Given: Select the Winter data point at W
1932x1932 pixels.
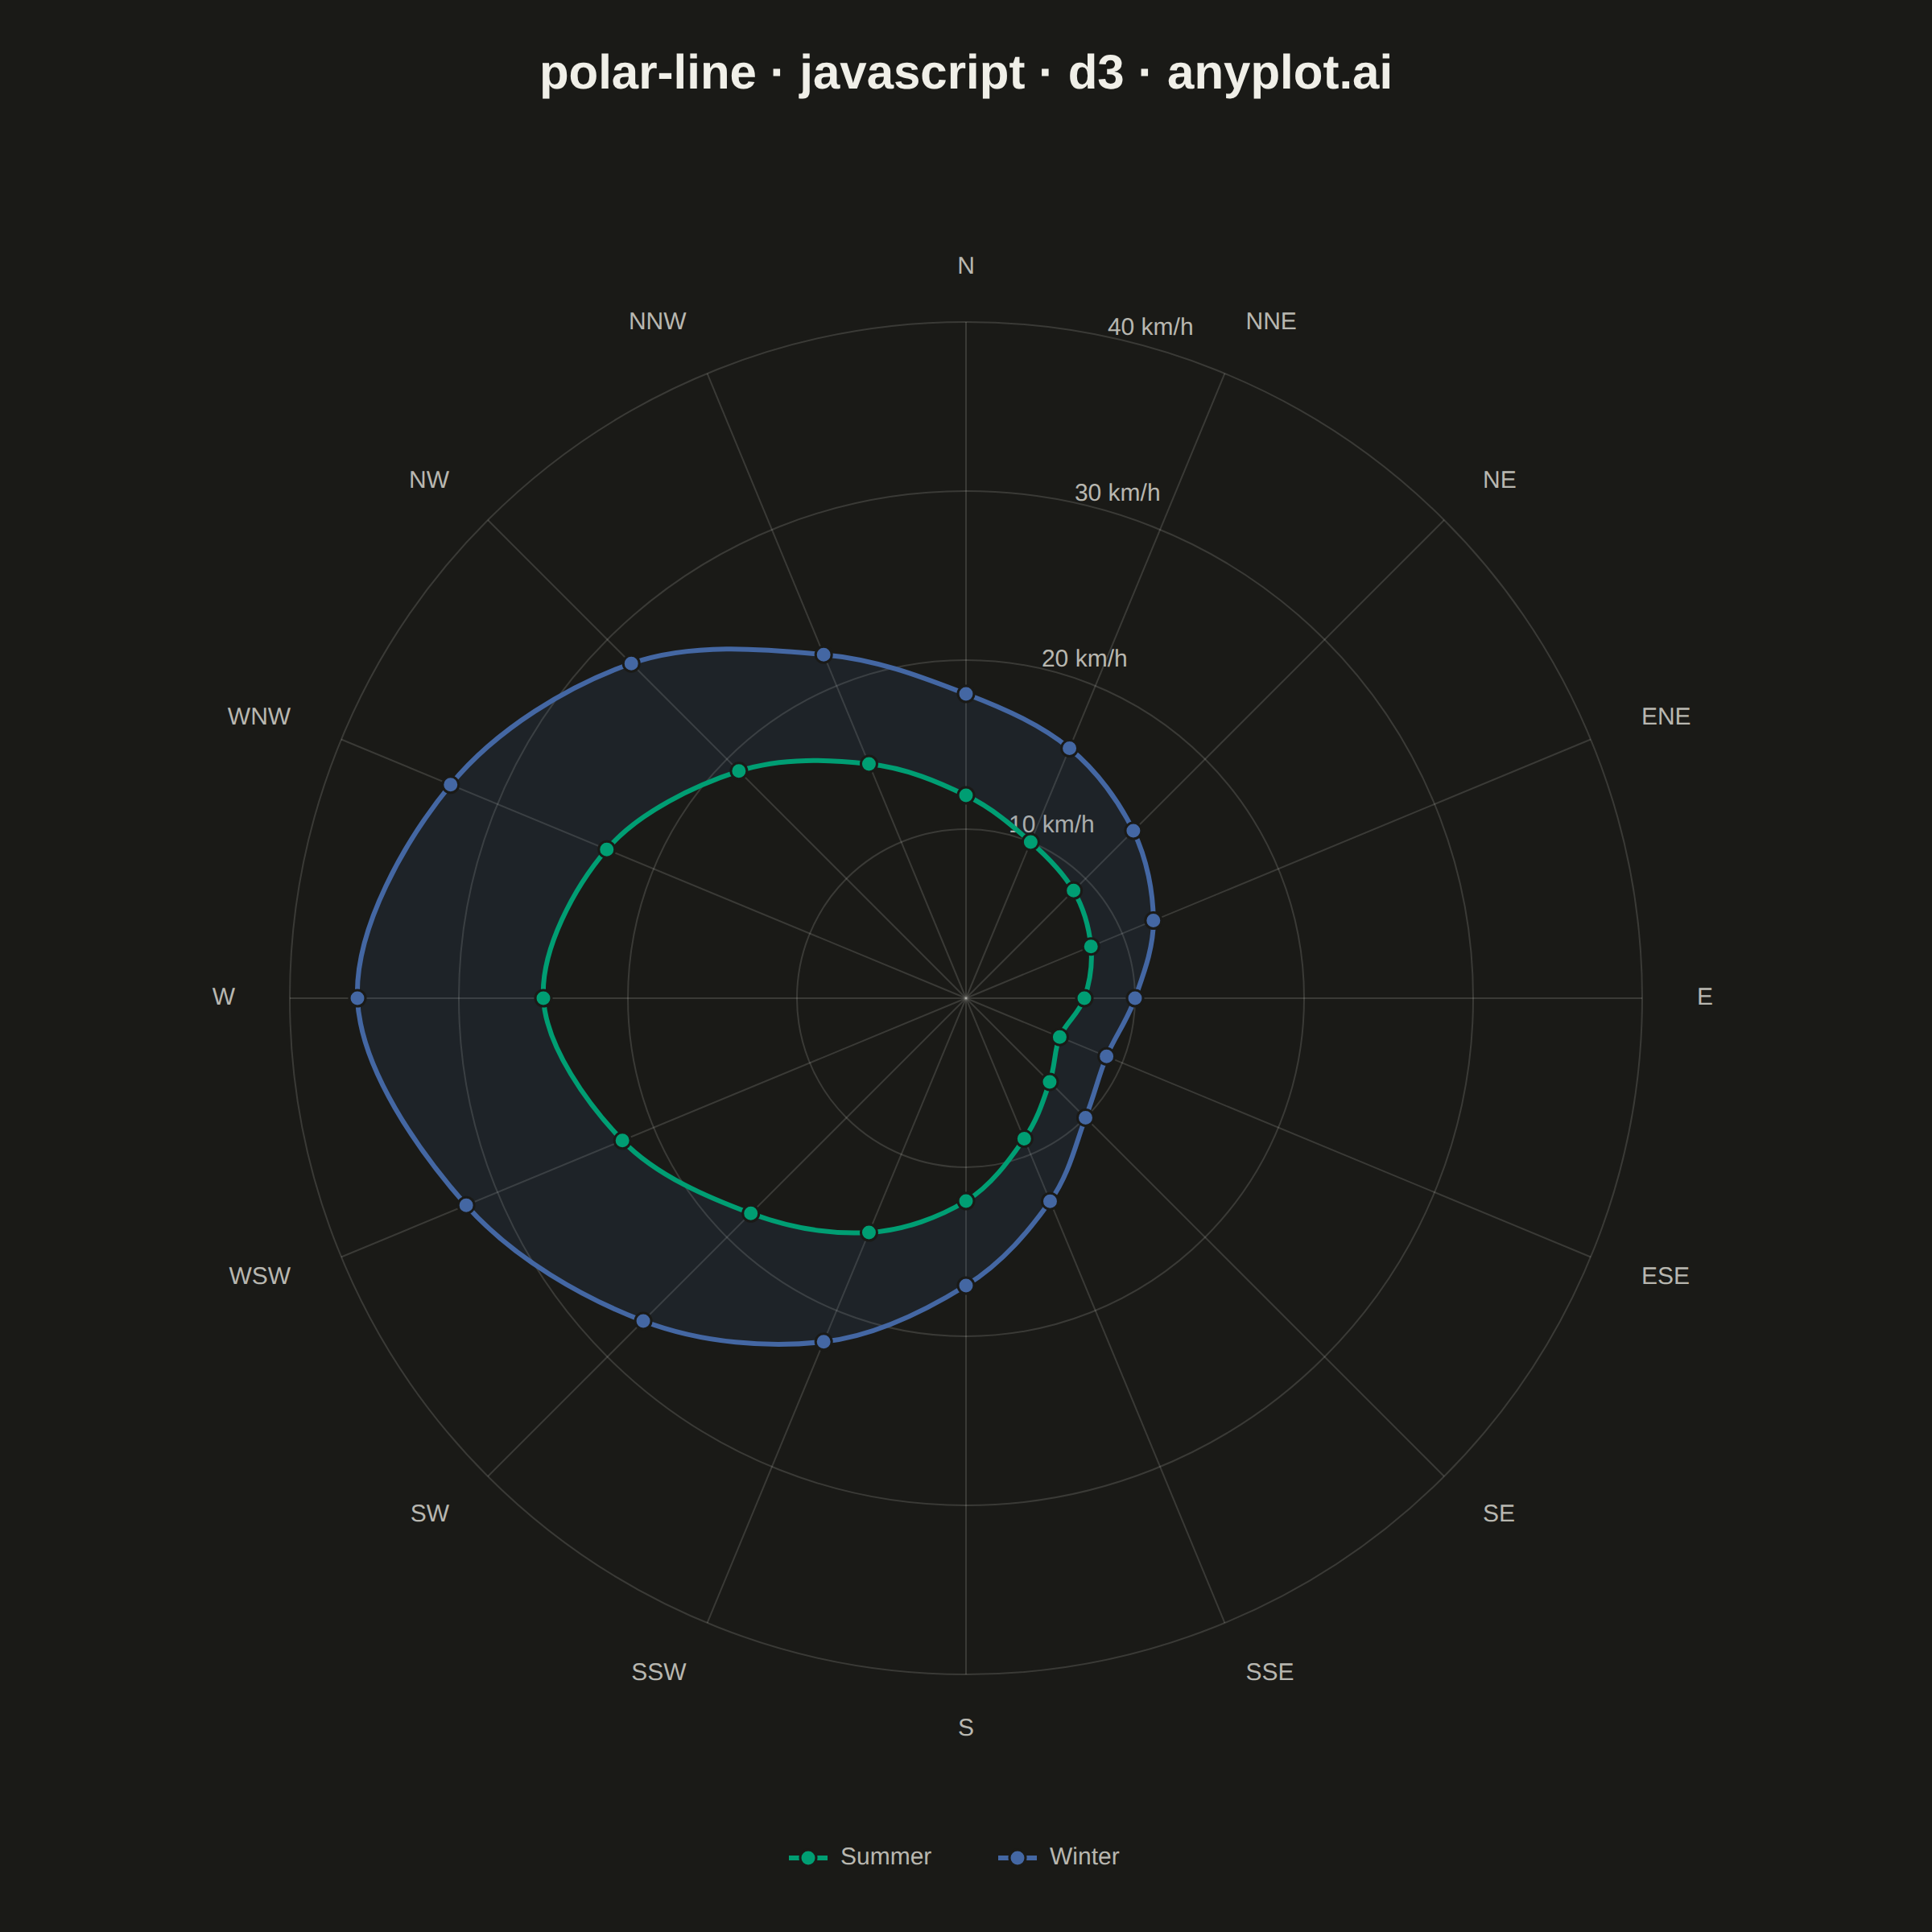Looking at the screenshot, I should [358, 998].
